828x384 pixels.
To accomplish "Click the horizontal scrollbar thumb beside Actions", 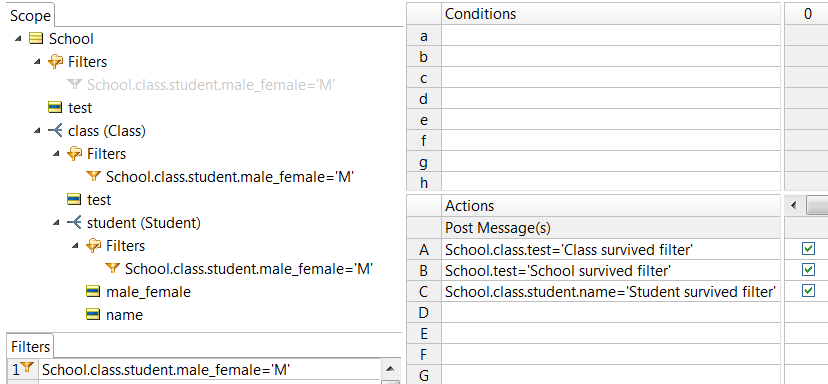I will 817,205.
